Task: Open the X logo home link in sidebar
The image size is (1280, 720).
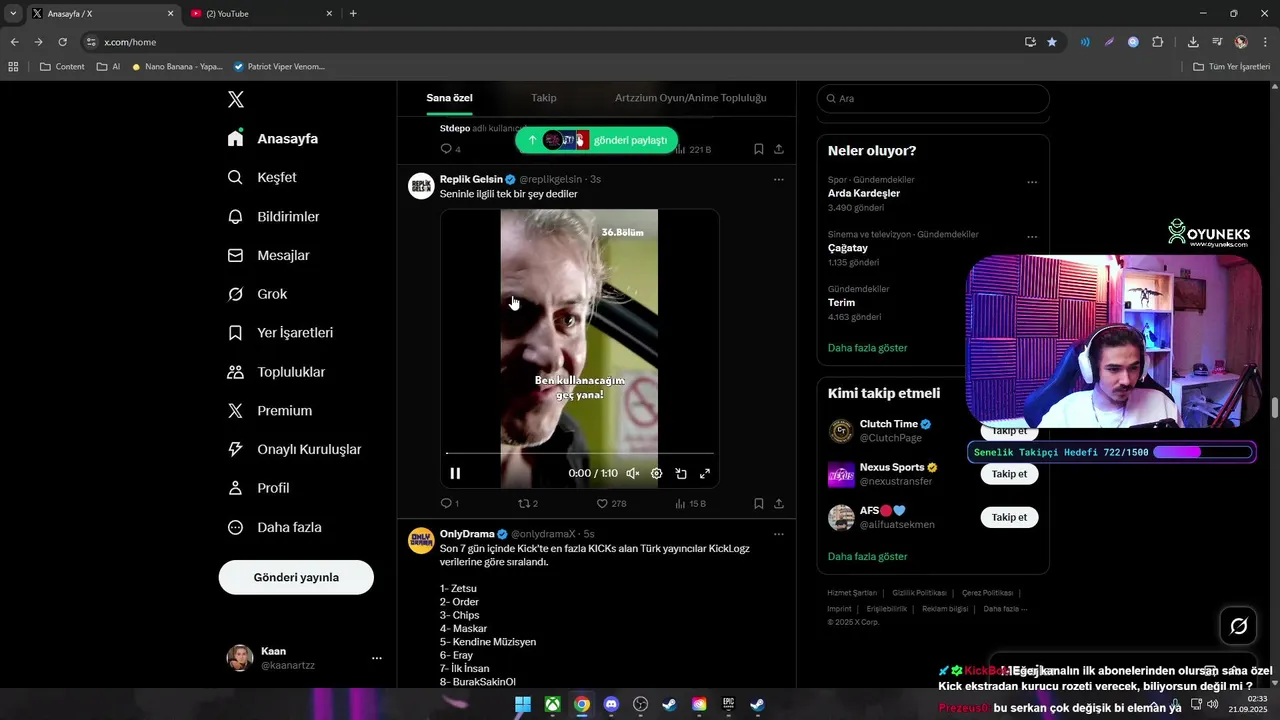Action: click(236, 99)
